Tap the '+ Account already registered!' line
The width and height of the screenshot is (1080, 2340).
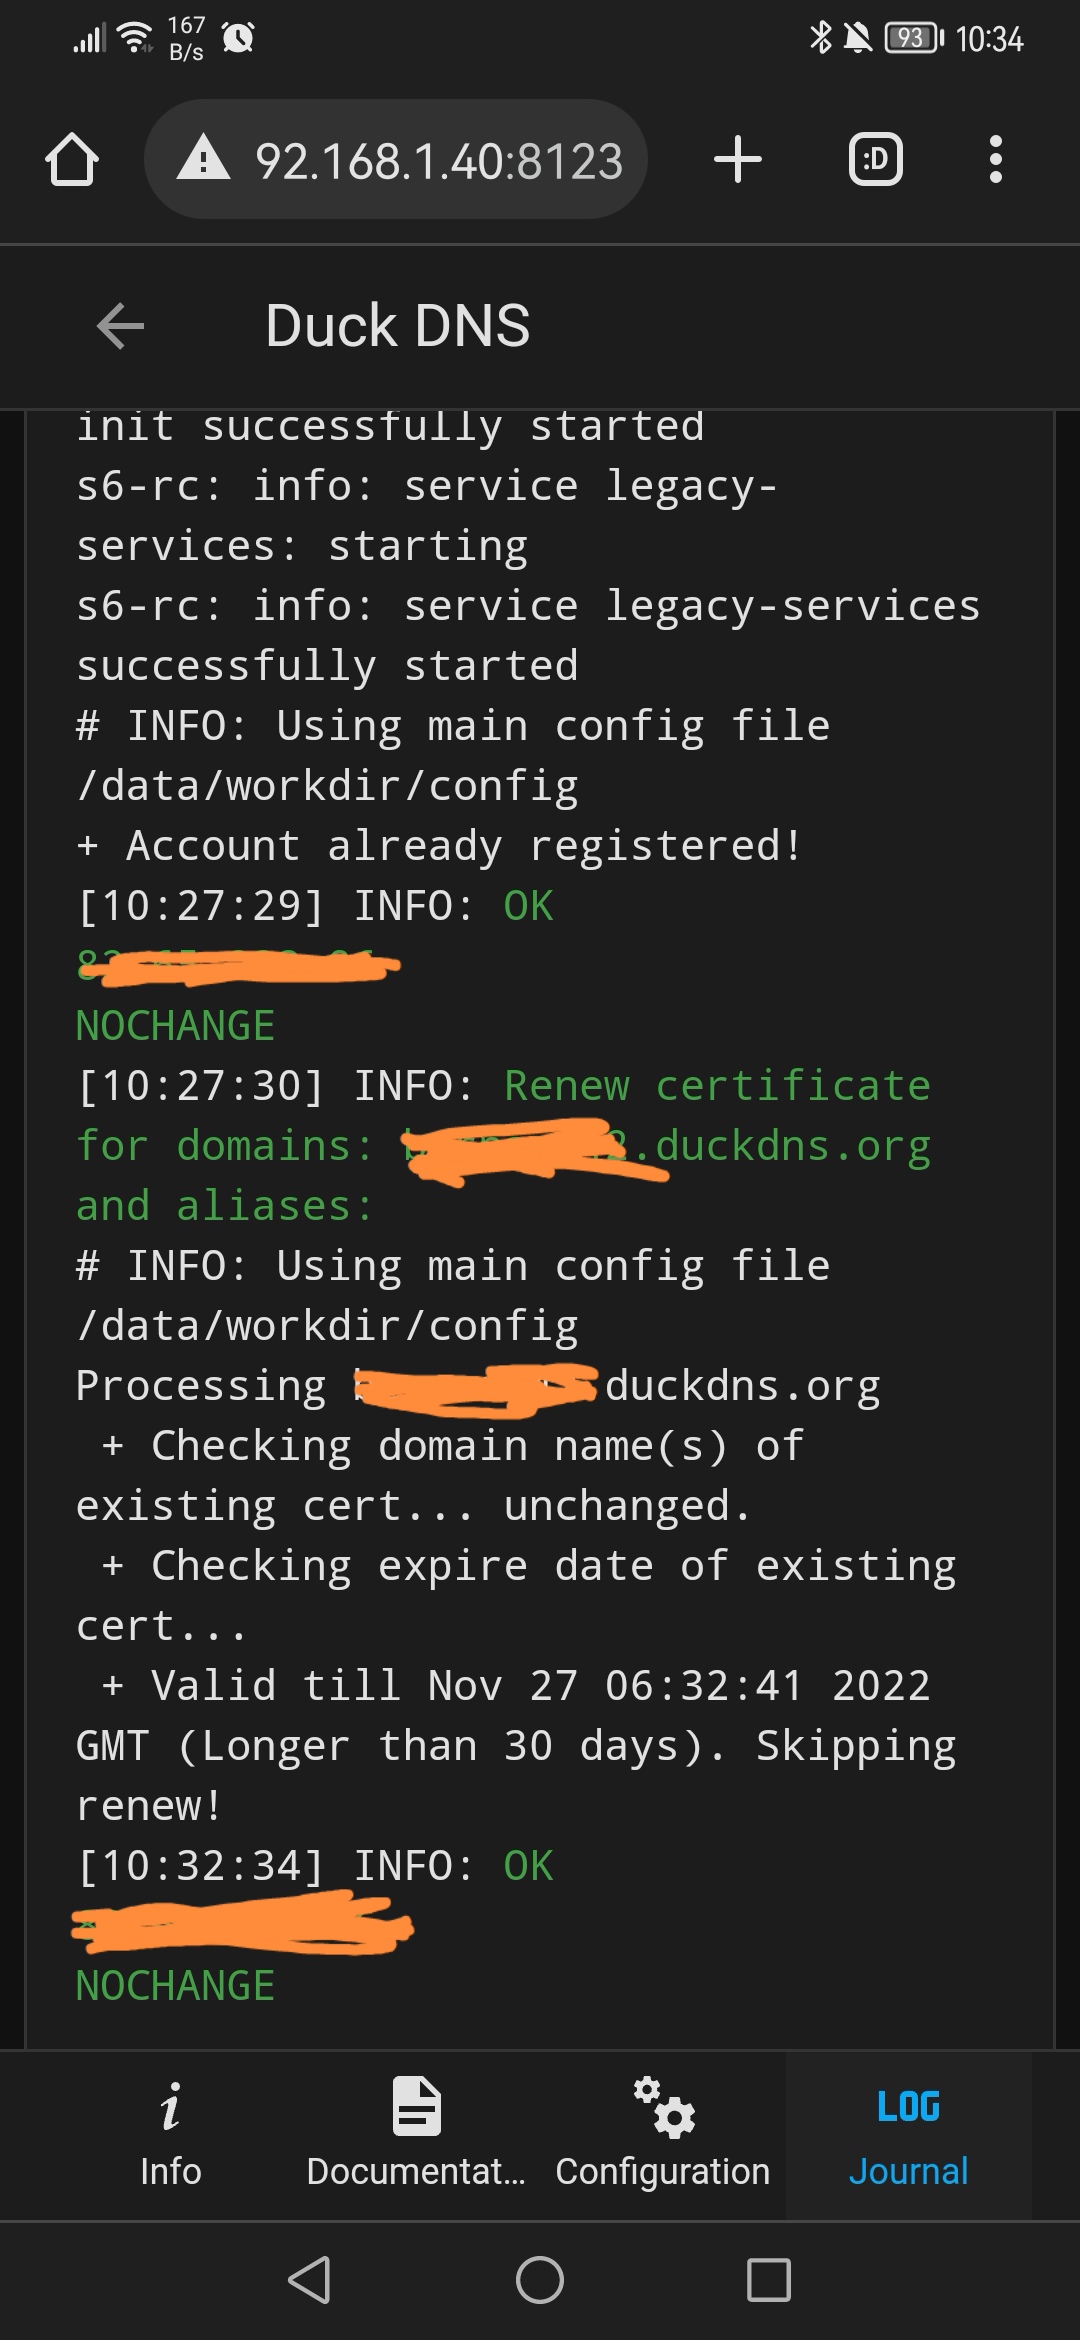(439, 846)
